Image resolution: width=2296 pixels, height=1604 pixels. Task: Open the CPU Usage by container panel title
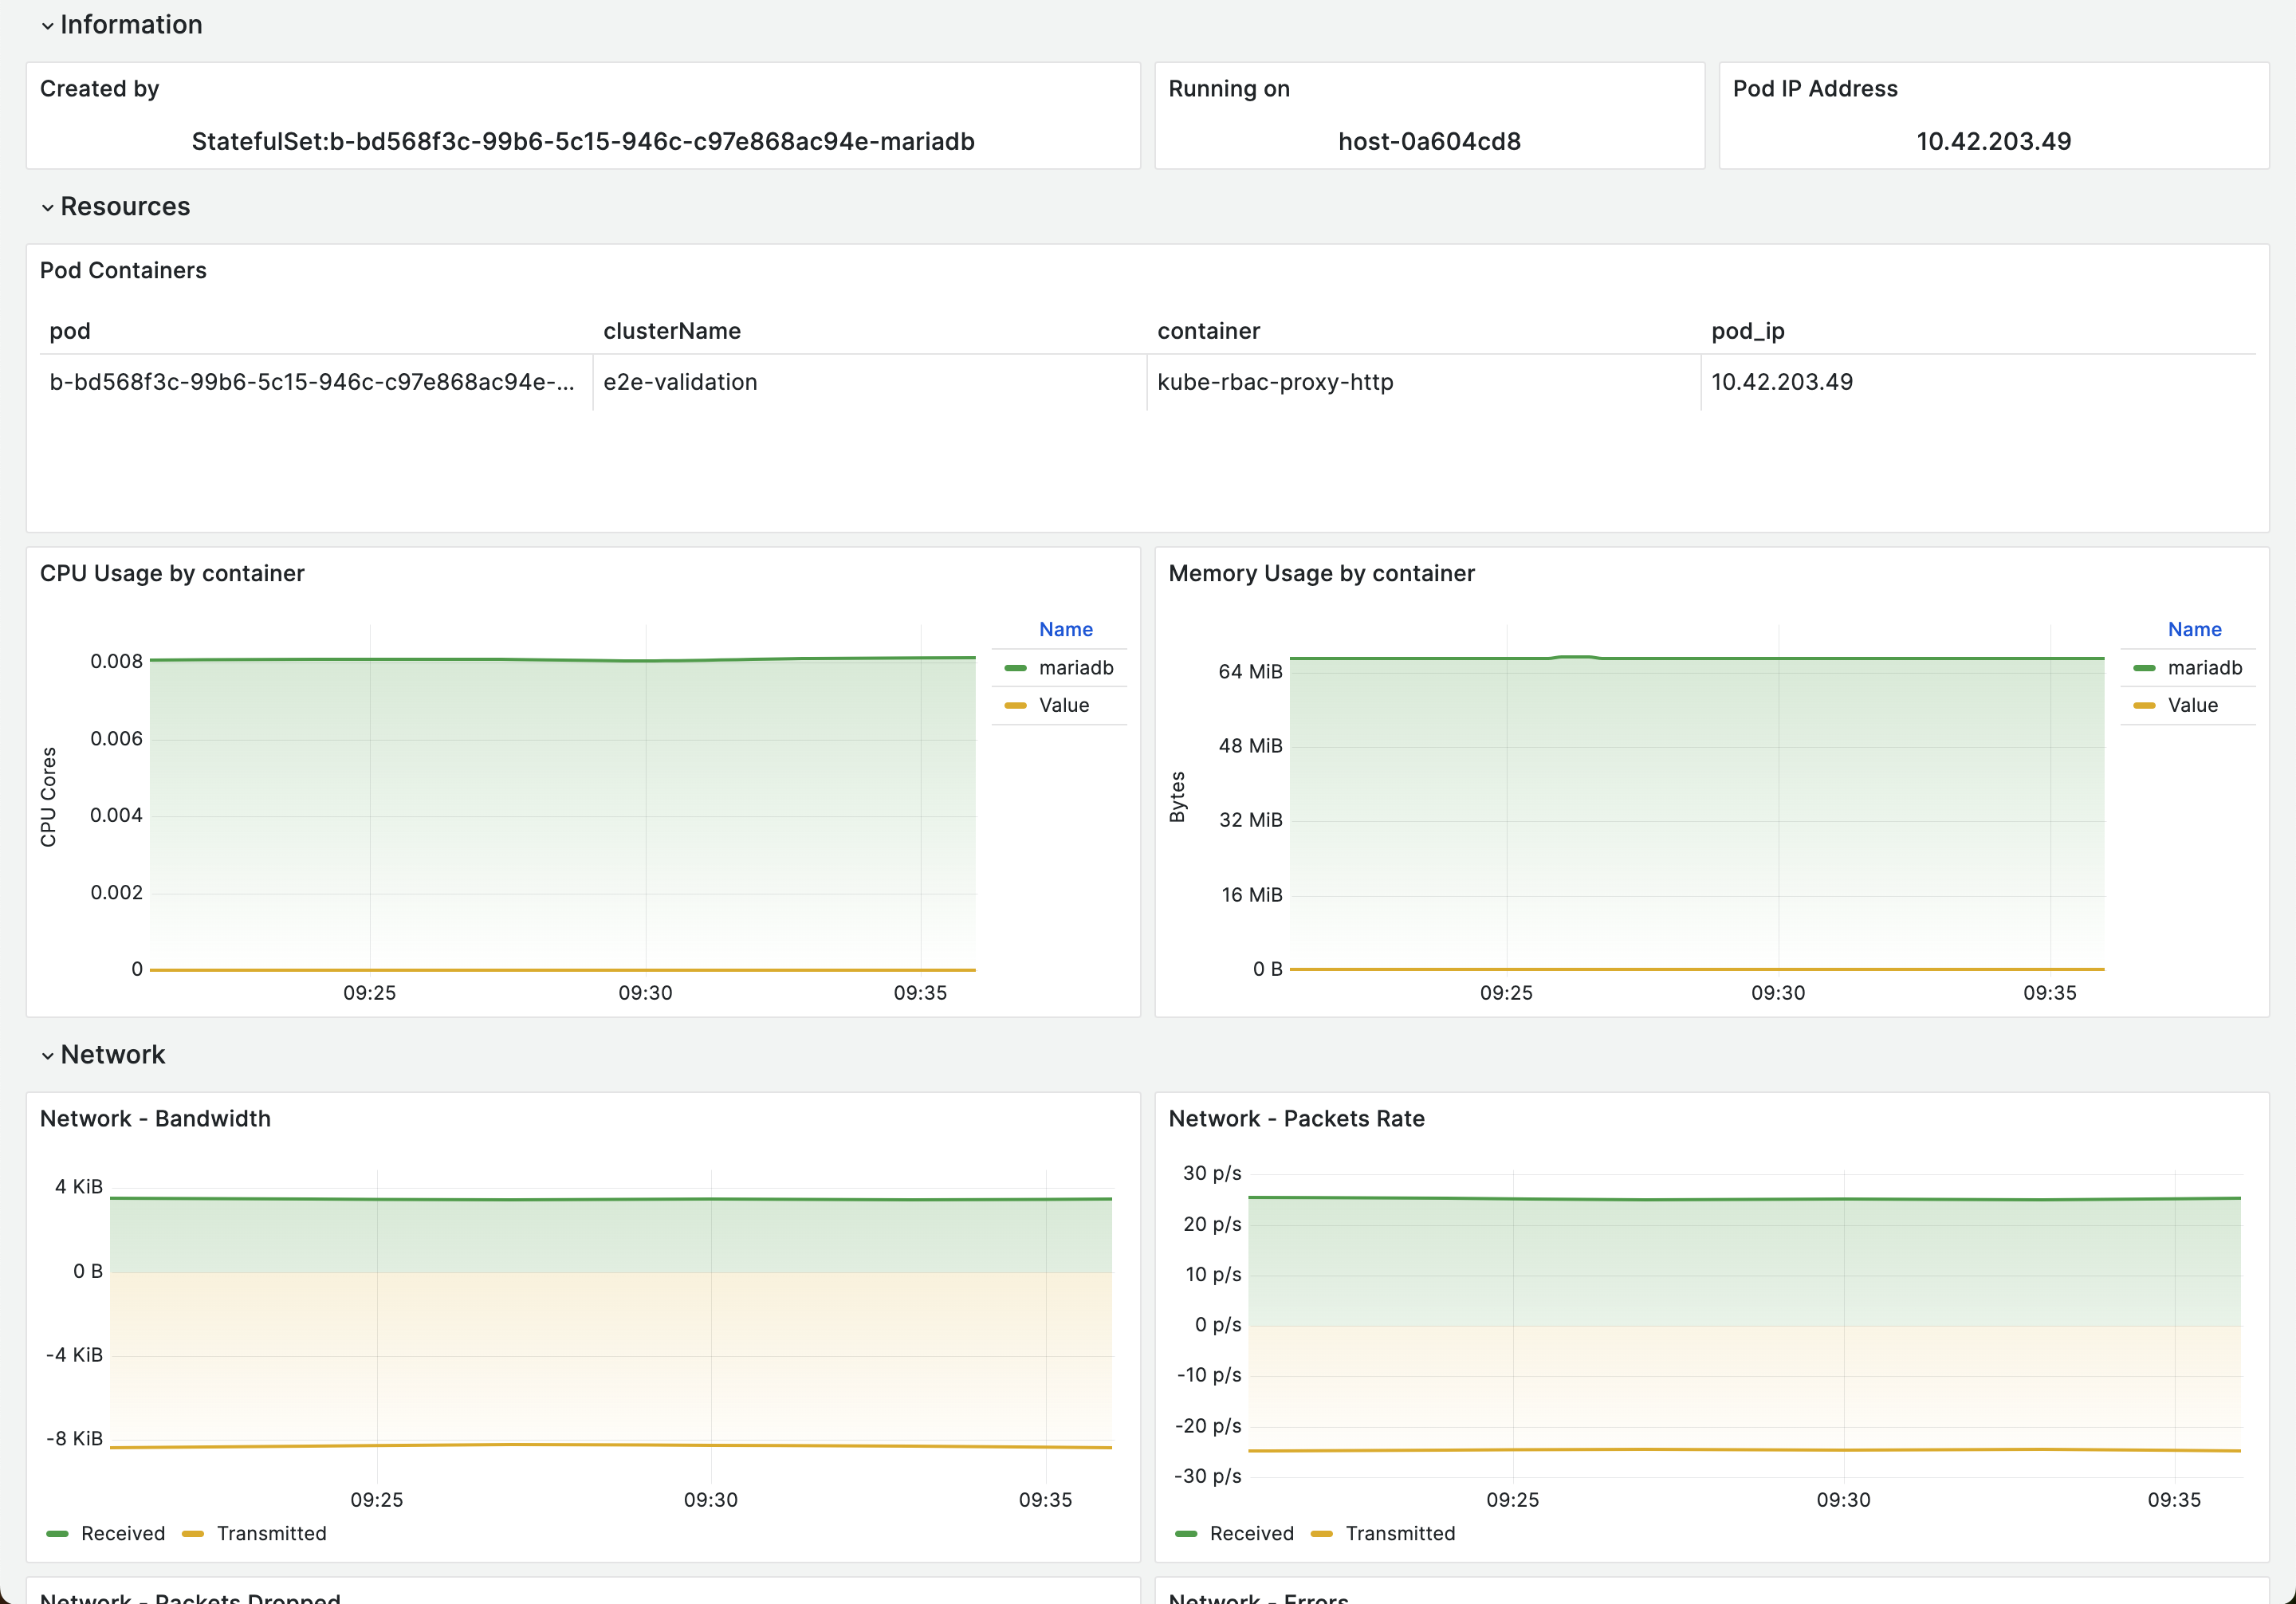[x=172, y=574]
